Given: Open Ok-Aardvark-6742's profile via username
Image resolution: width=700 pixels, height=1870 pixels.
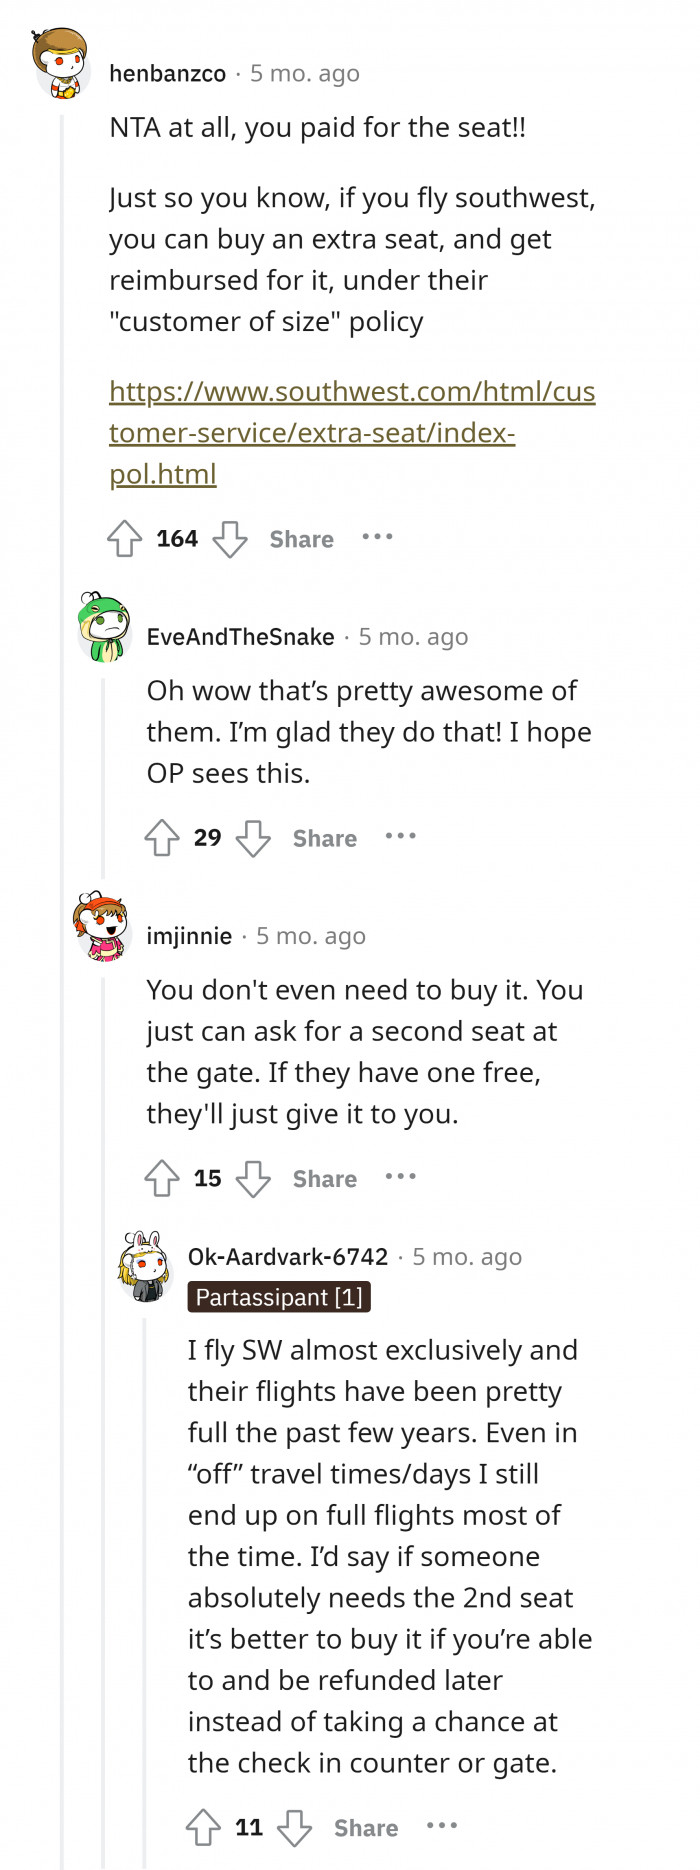Looking at the screenshot, I should pyautogui.click(x=288, y=1257).
